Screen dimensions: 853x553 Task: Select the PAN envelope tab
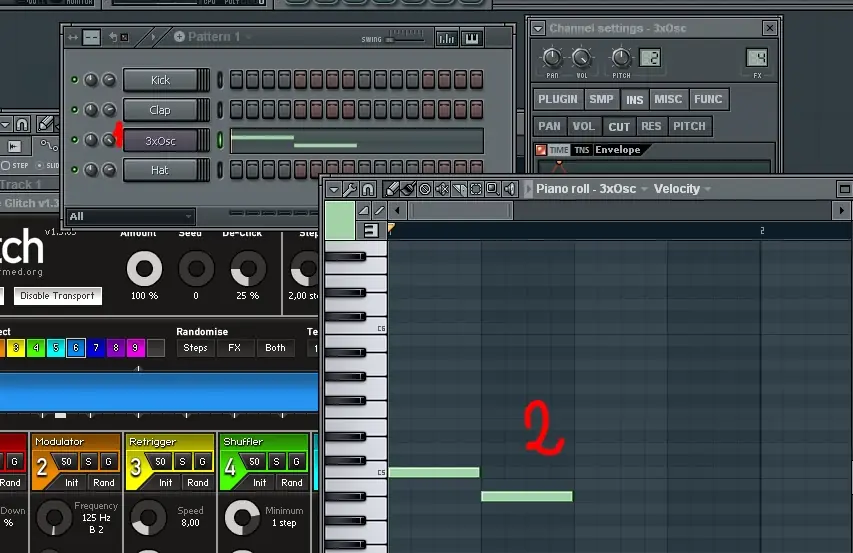(549, 127)
